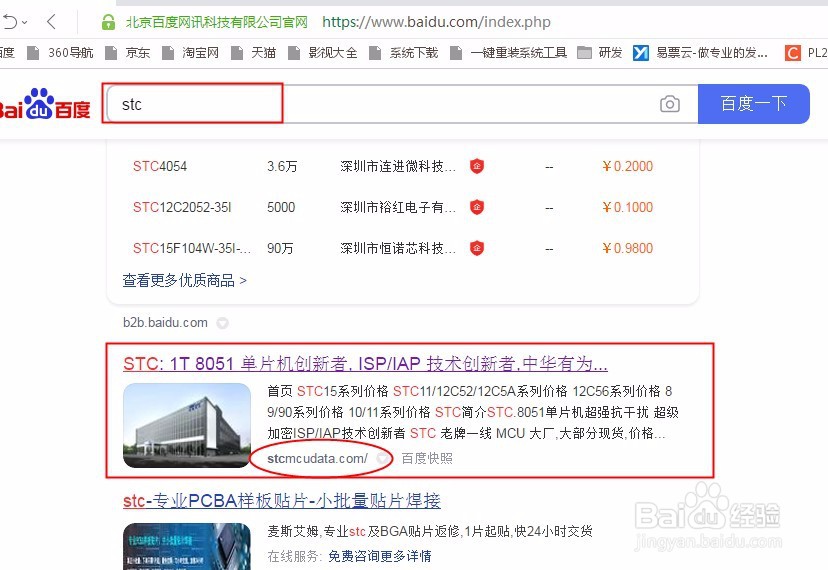Click the b2b.baidu.com source label
The image size is (828, 570).
pos(165,323)
